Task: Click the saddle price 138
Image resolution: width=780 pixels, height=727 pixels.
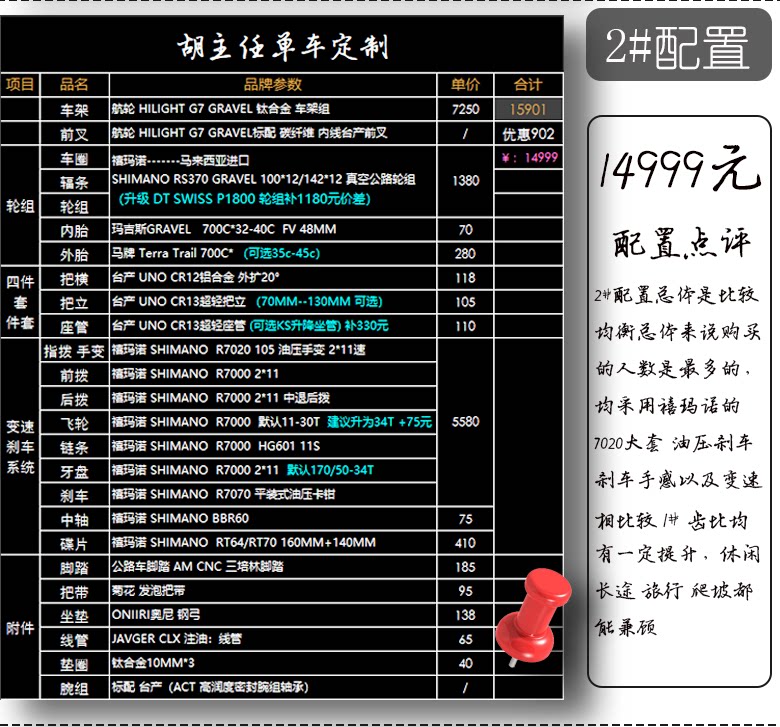Action: tap(465, 615)
